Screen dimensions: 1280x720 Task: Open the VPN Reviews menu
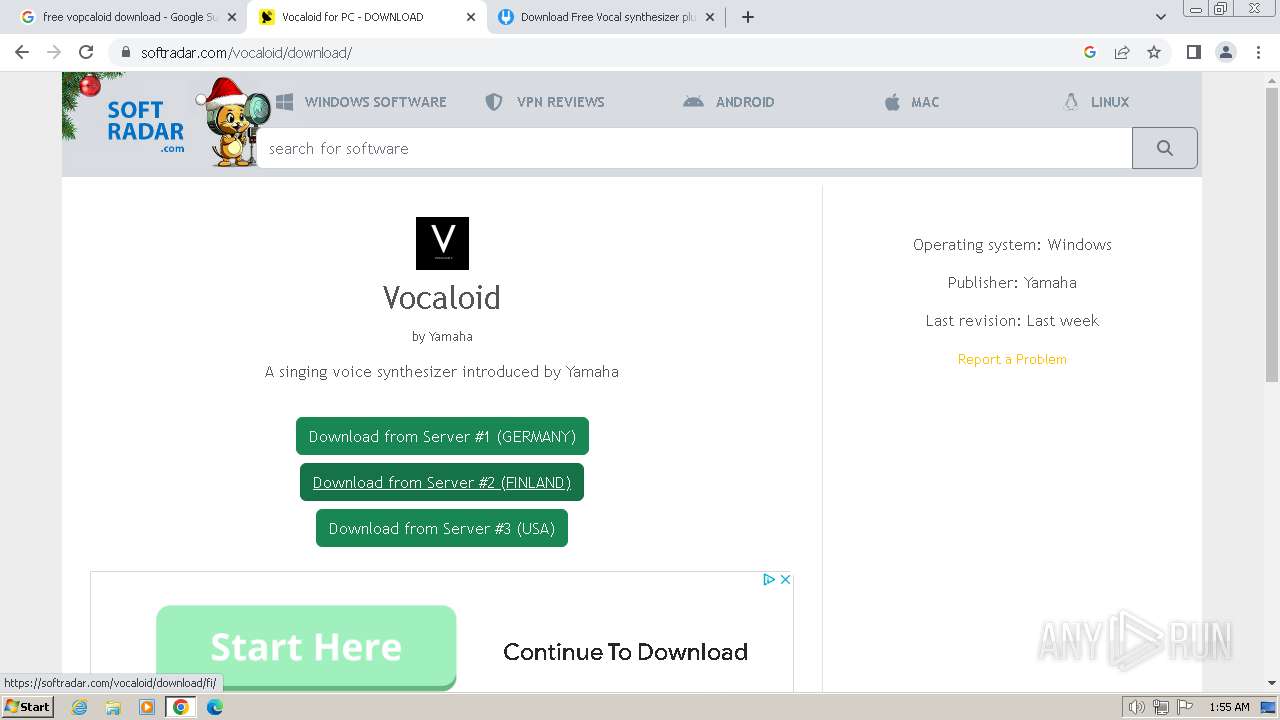545,102
